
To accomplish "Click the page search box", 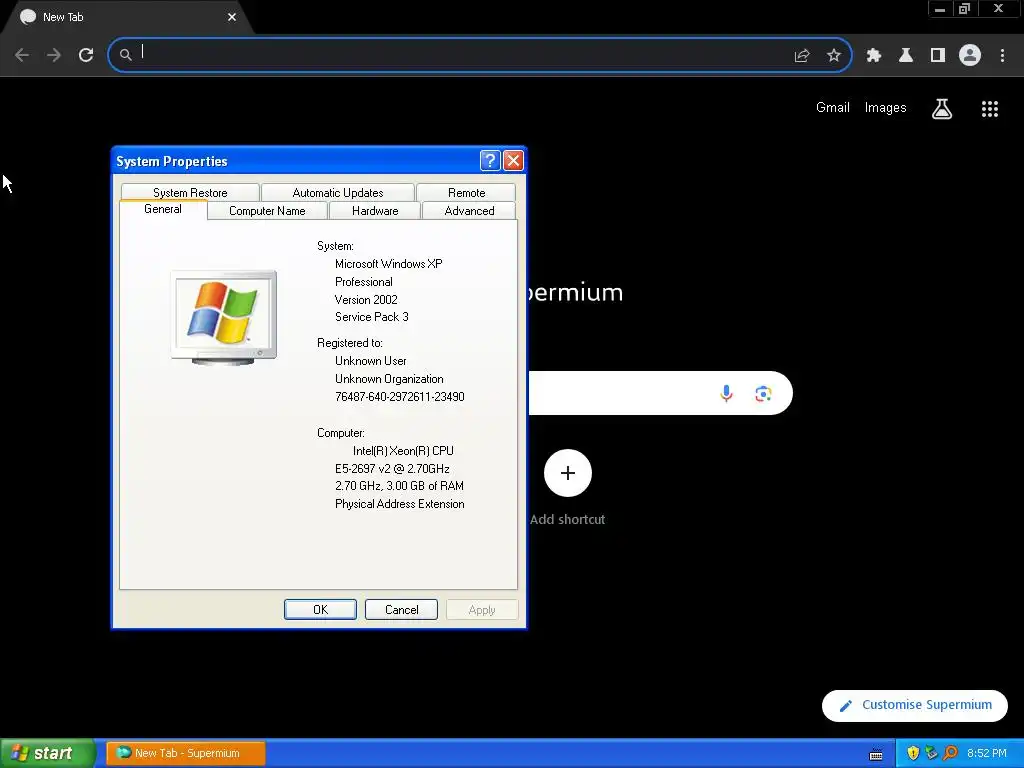I will (660, 393).
